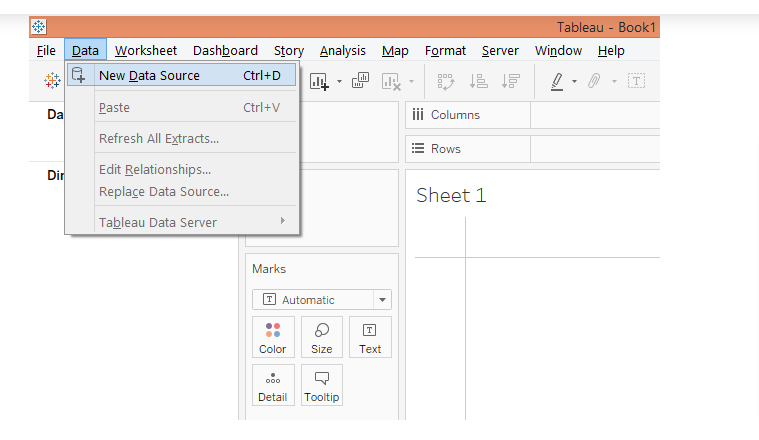Viewport: 759px width, 440px height.
Task: Open the Dashboard menu
Action: coord(225,50)
